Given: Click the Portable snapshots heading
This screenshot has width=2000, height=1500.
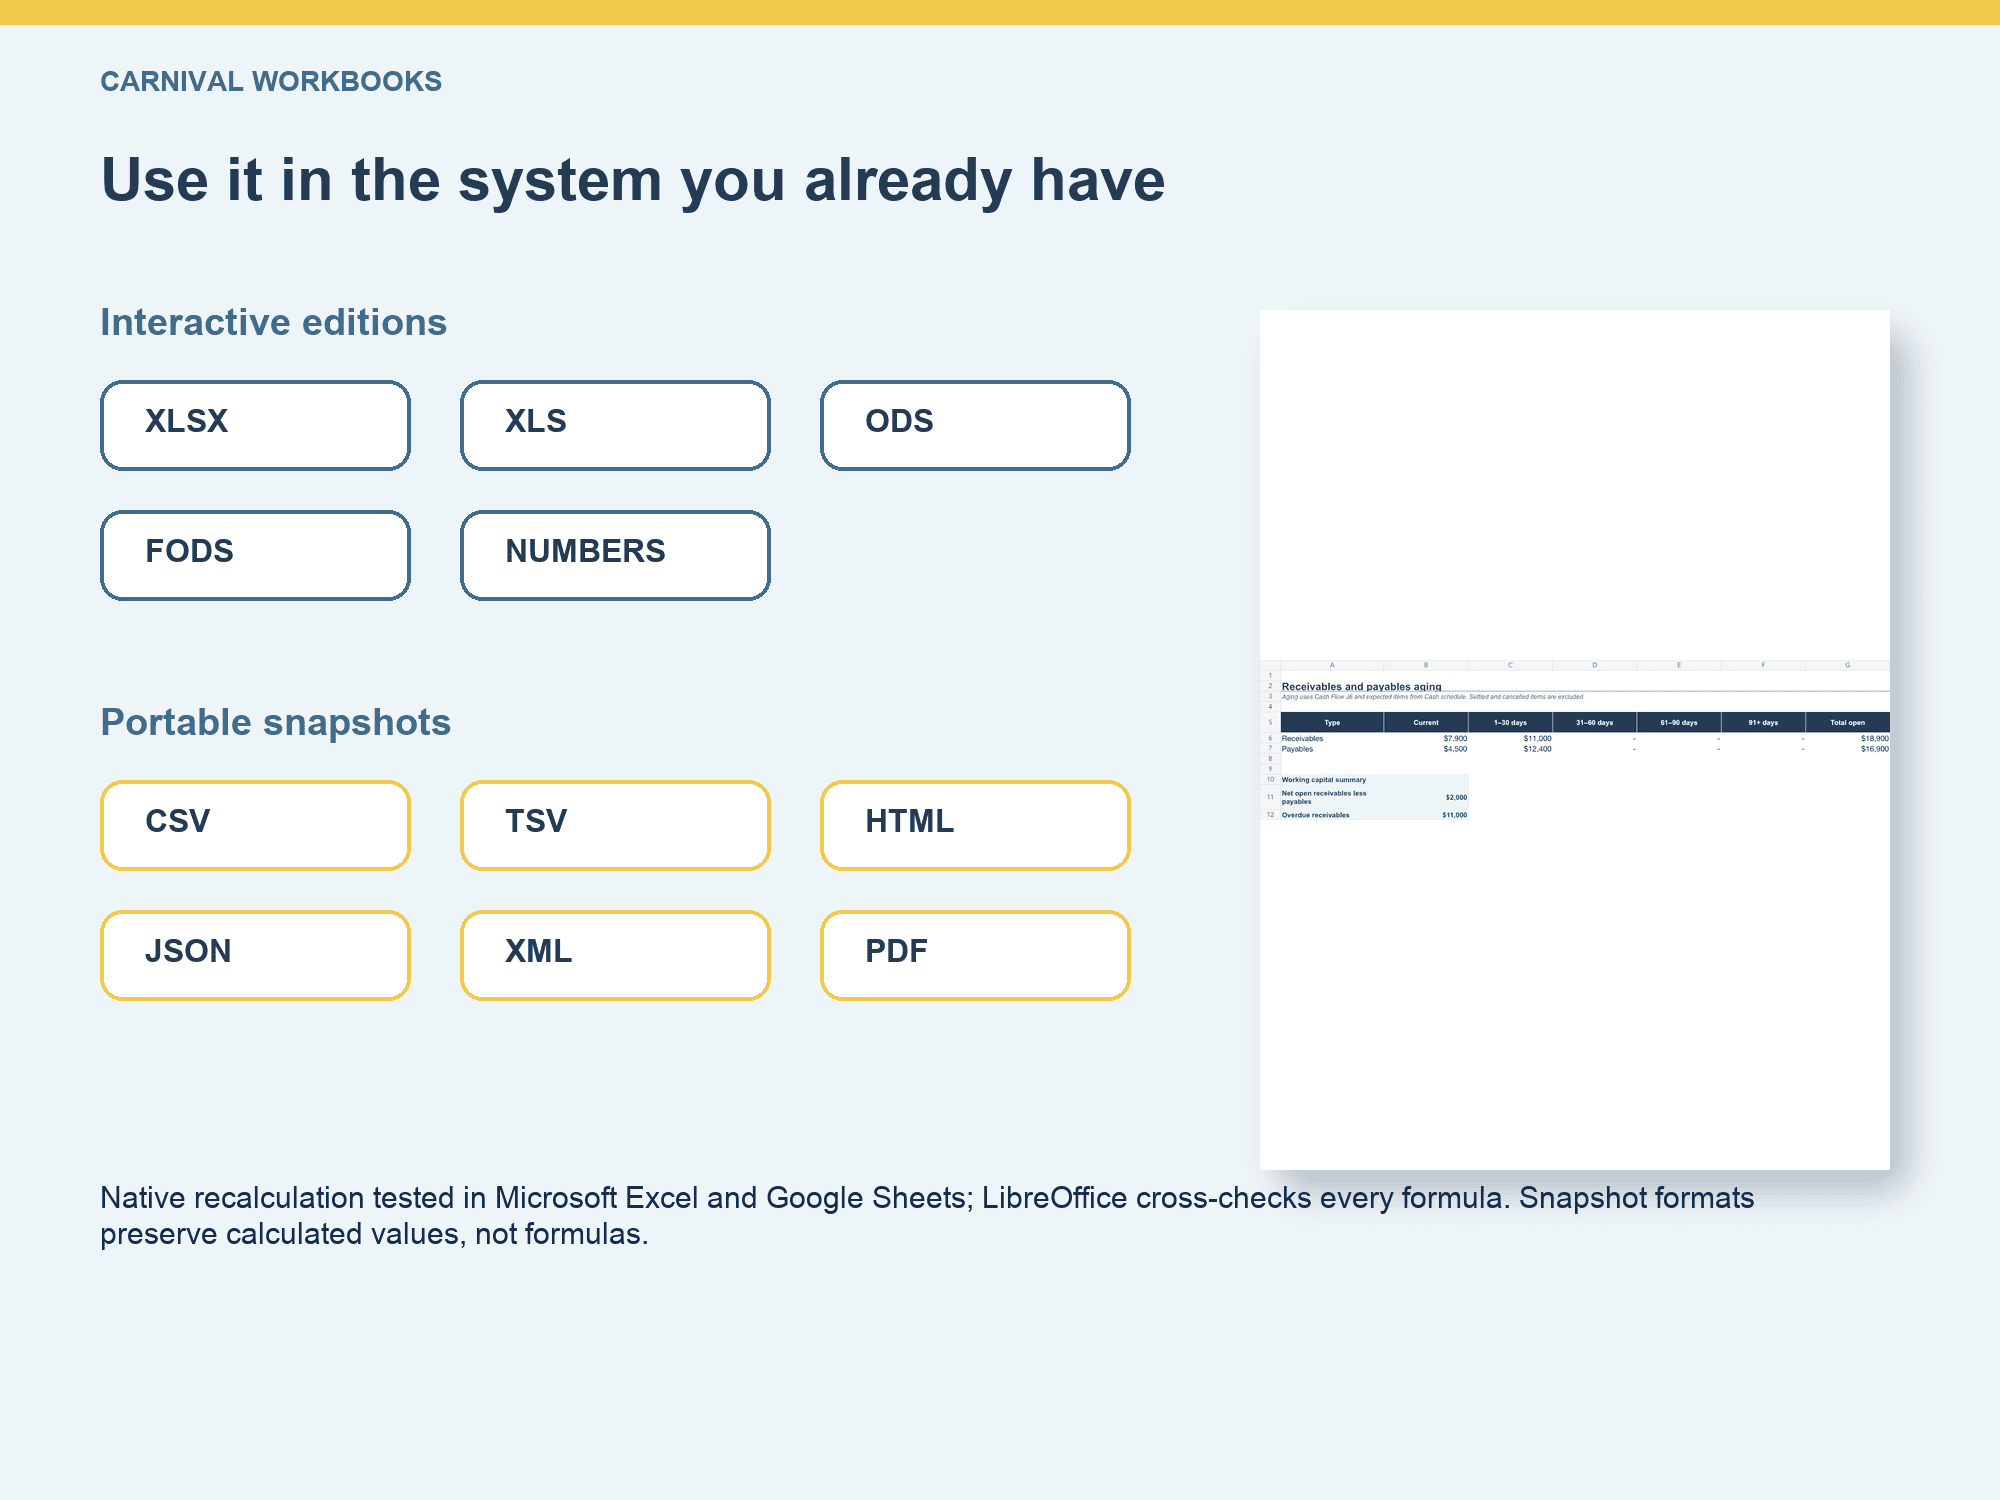Looking at the screenshot, I should point(275,722).
